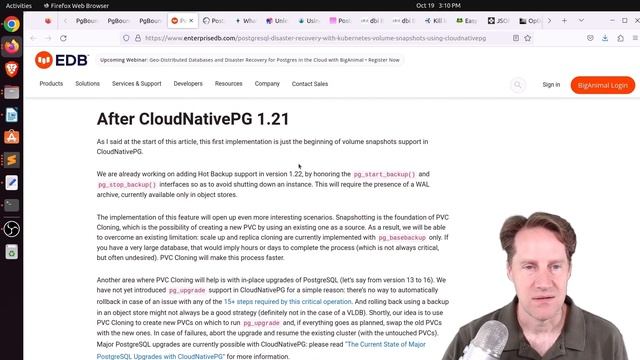The image size is (640, 360).
Task: Open OBS Studio from the dock
Action: point(11,229)
